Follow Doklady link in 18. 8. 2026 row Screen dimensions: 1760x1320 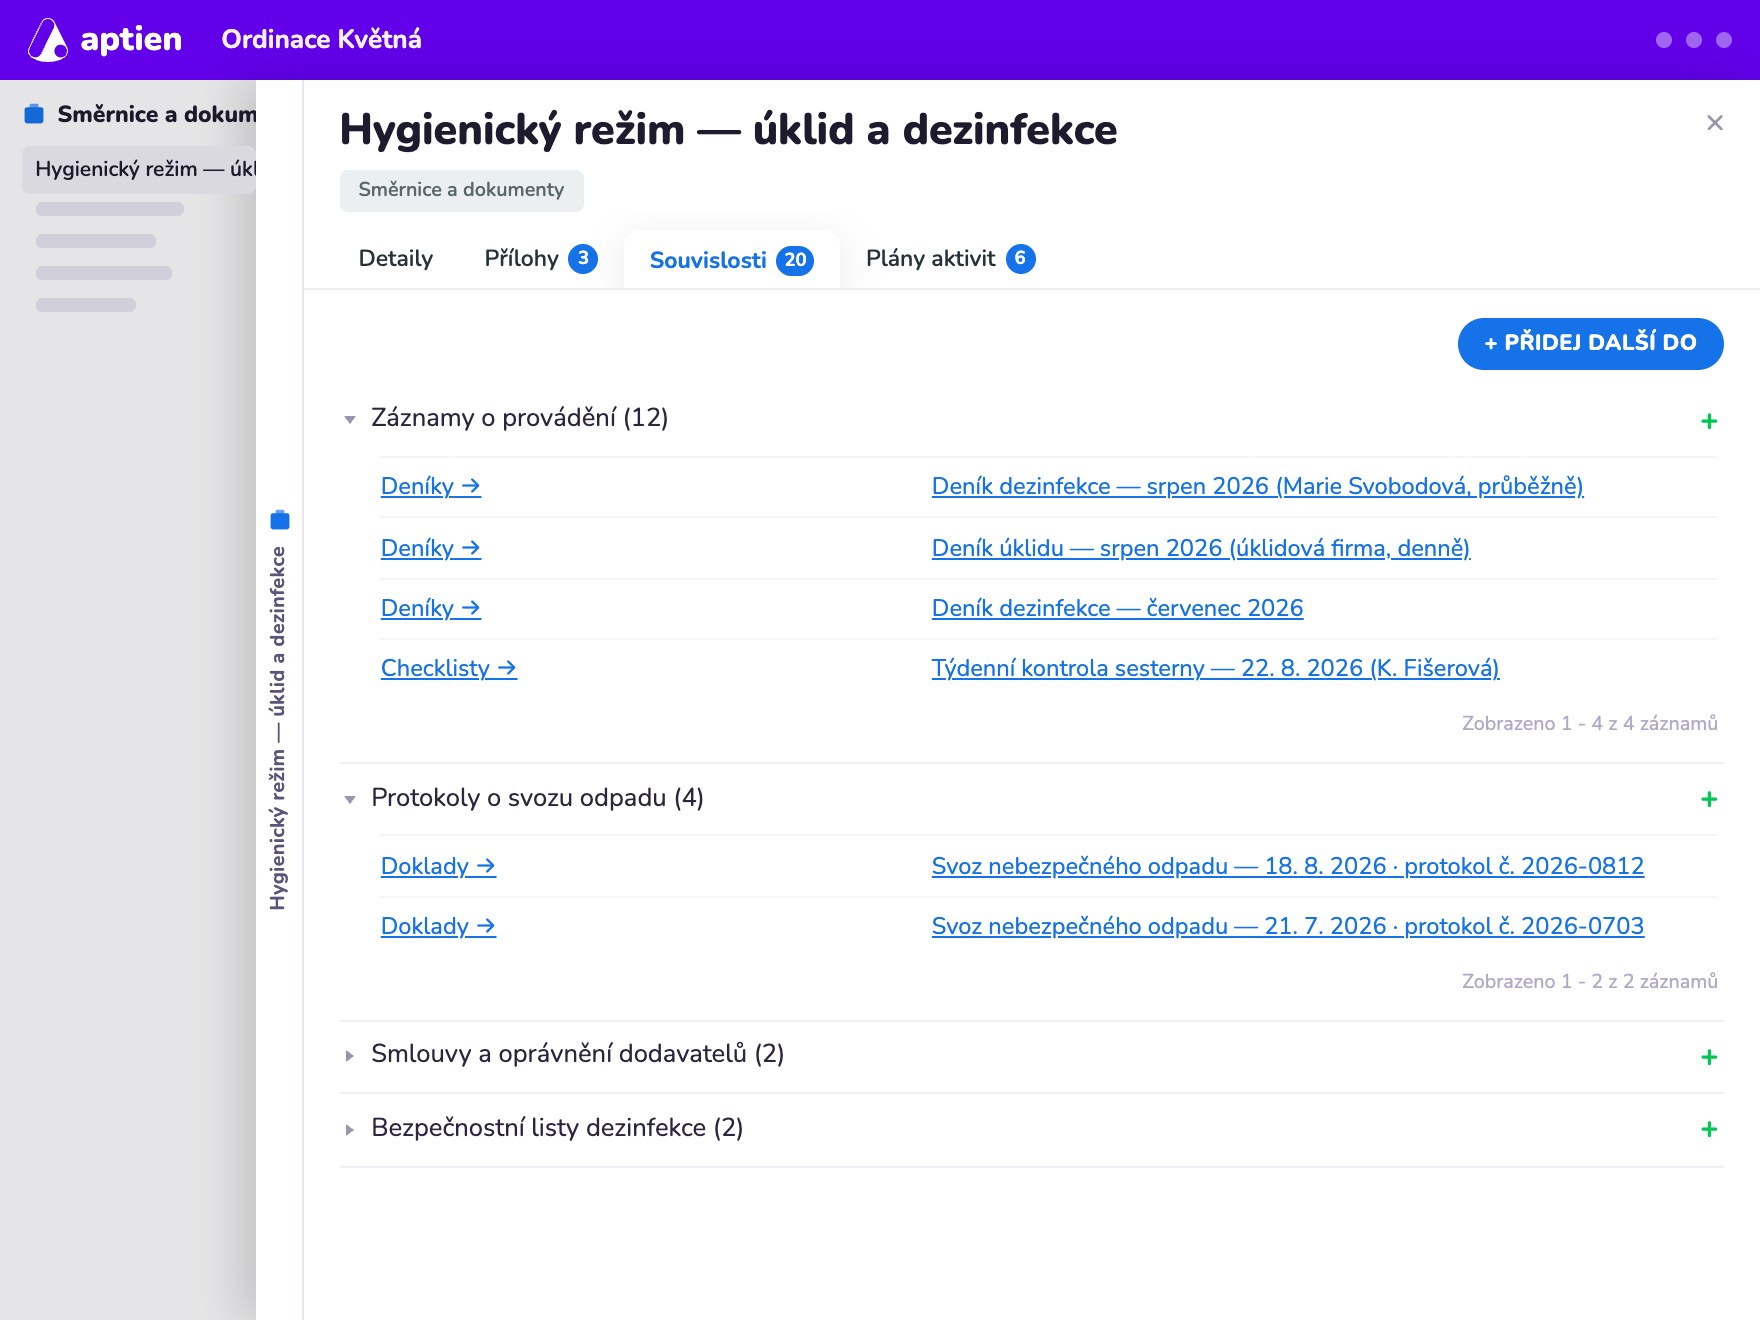pos(438,866)
